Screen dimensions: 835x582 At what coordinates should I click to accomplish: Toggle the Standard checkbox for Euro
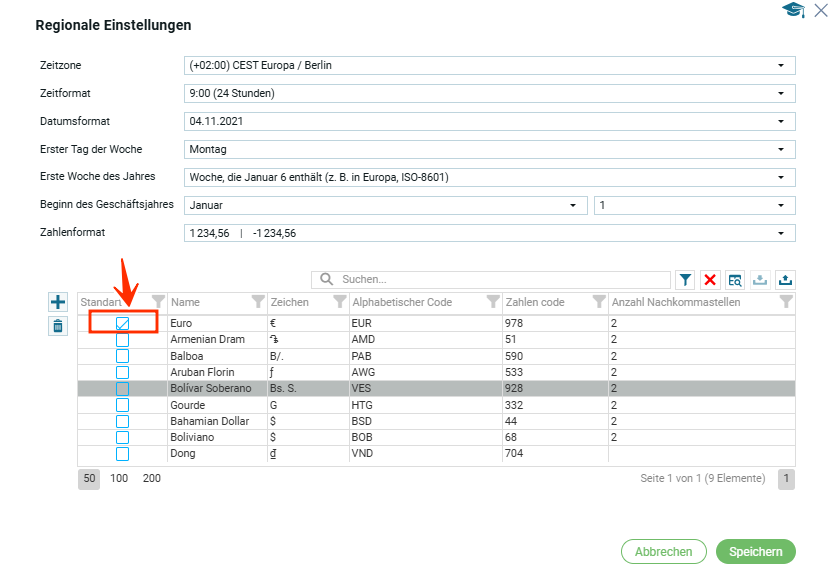point(123,324)
